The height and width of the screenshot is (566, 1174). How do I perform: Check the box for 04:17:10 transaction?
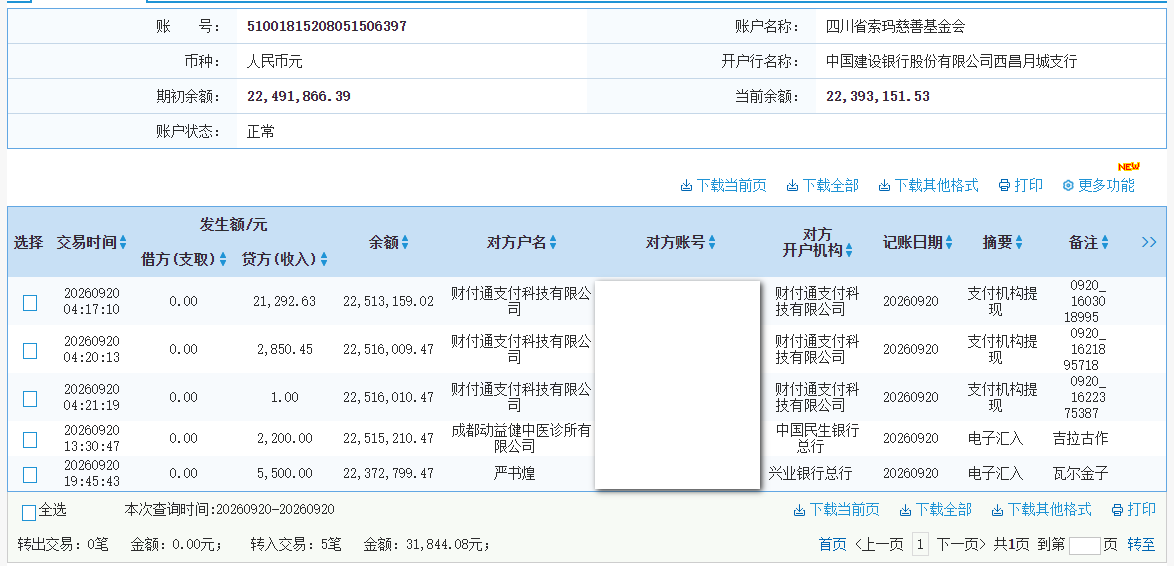(30, 302)
